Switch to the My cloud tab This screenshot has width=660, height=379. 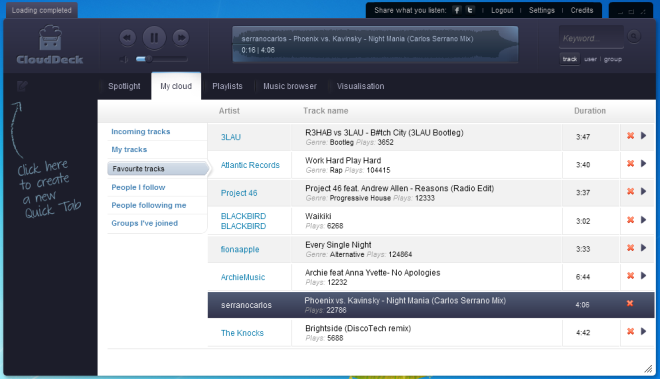coord(176,86)
